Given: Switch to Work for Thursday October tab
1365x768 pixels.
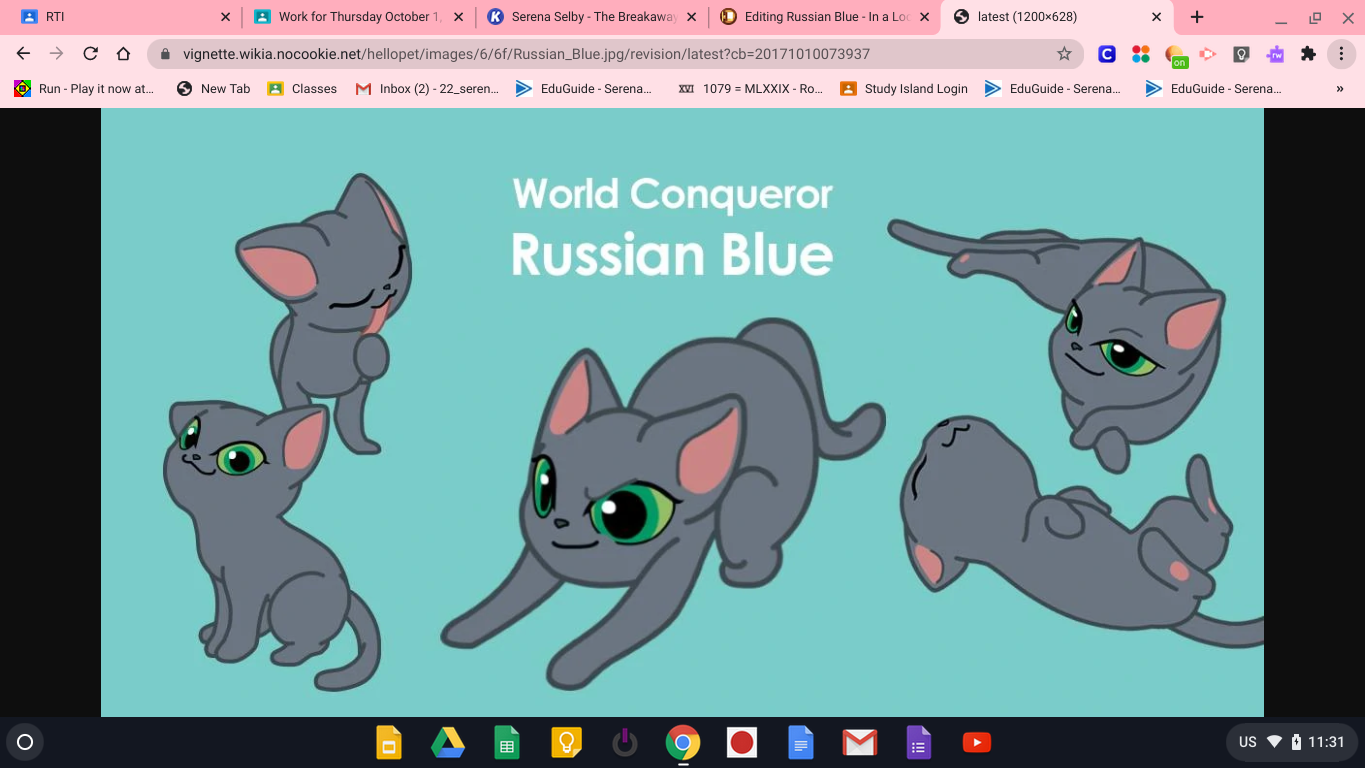Looking at the screenshot, I should click(359, 17).
